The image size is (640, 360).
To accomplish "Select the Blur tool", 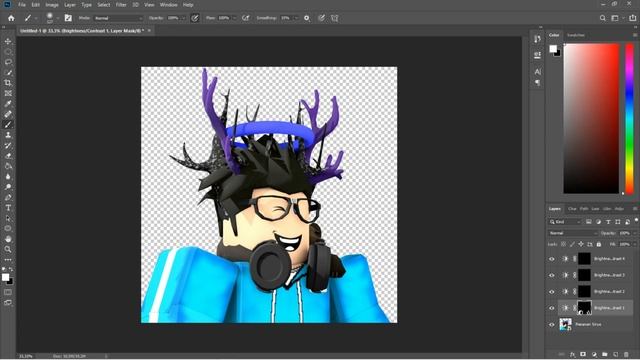I will pos(8,177).
